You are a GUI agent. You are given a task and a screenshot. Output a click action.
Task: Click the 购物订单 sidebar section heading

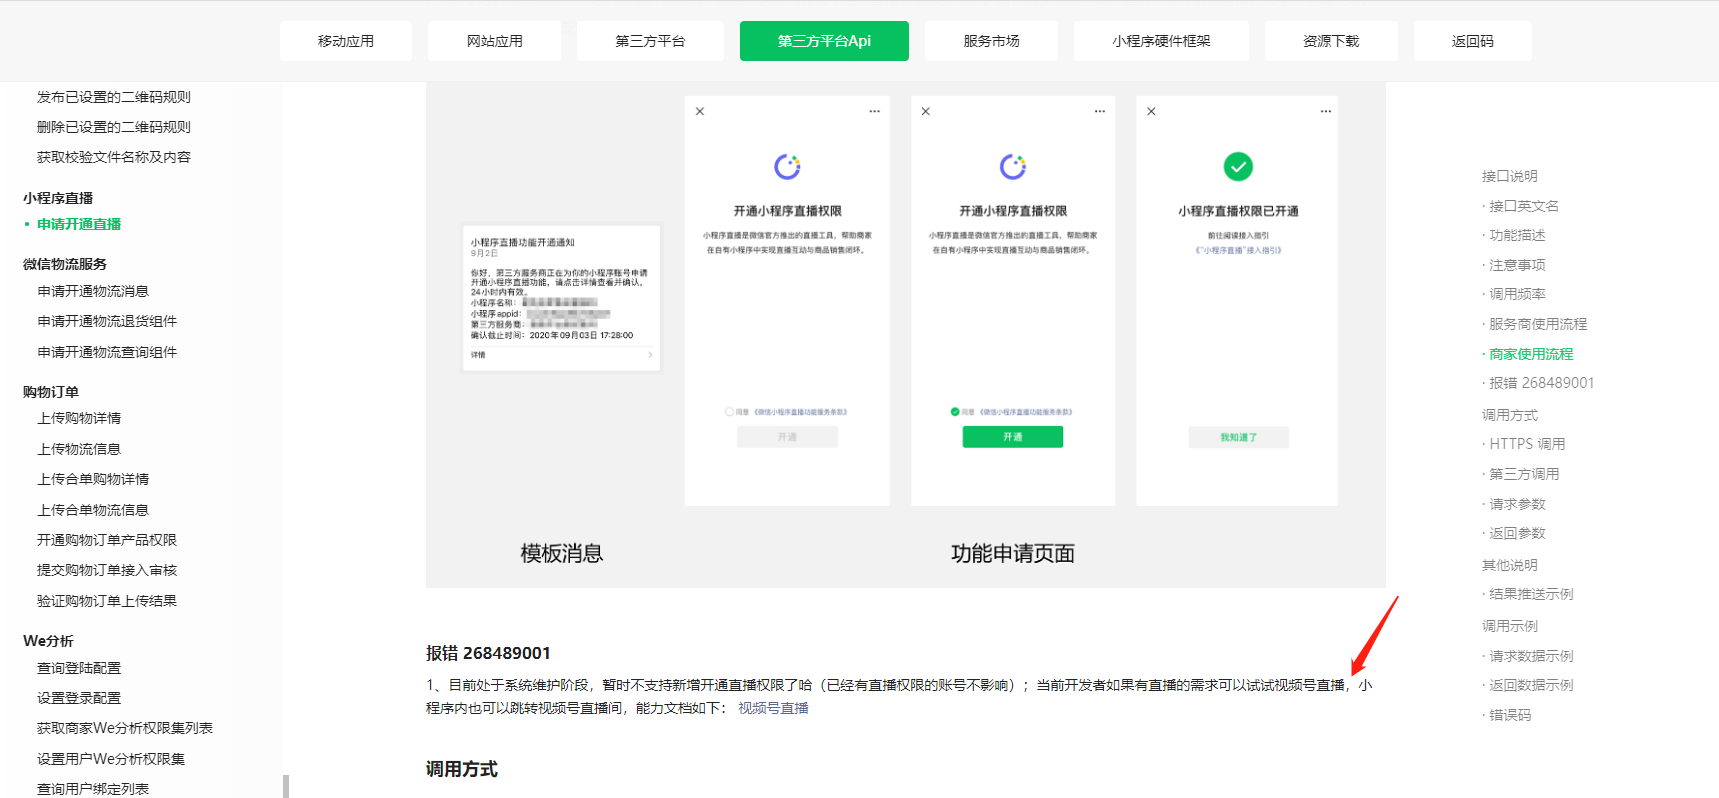tap(51, 392)
